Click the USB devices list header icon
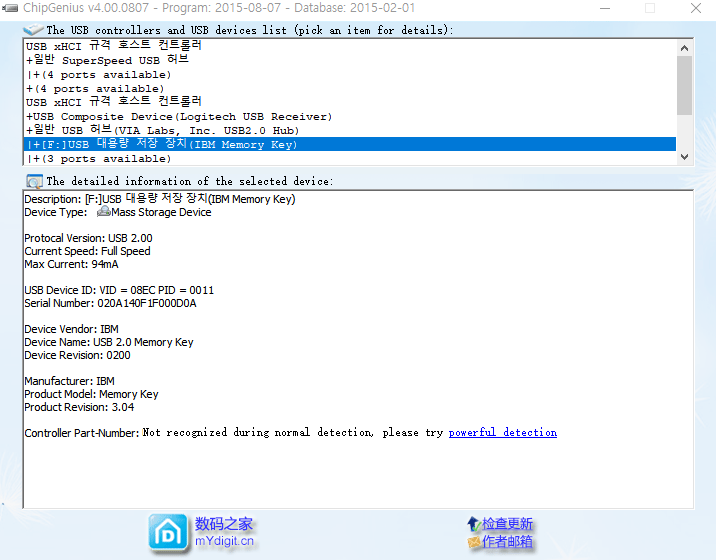The image size is (716, 560). tap(34, 30)
